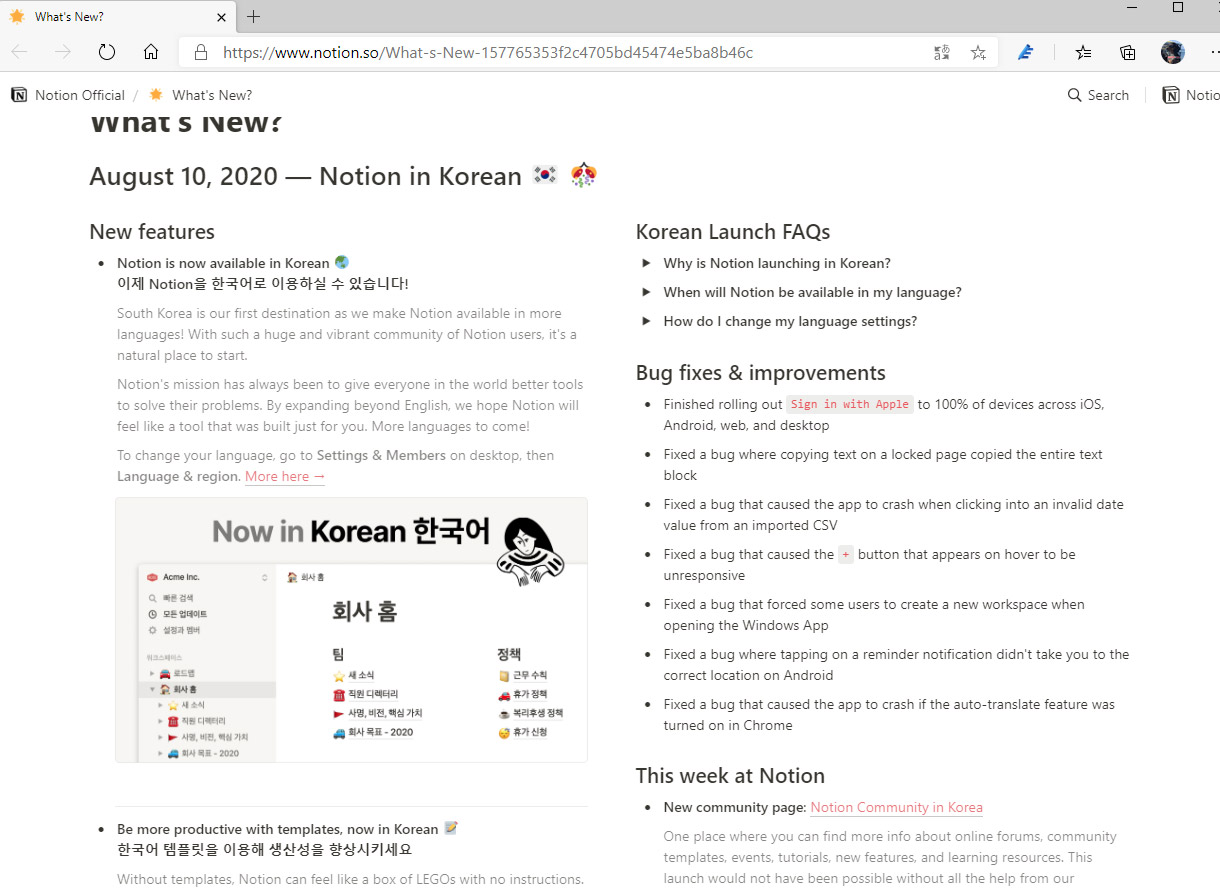Image resolution: width=1220 pixels, height=888 pixels.
Task: Click the browser Back arrow
Action: click(x=20, y=52)
